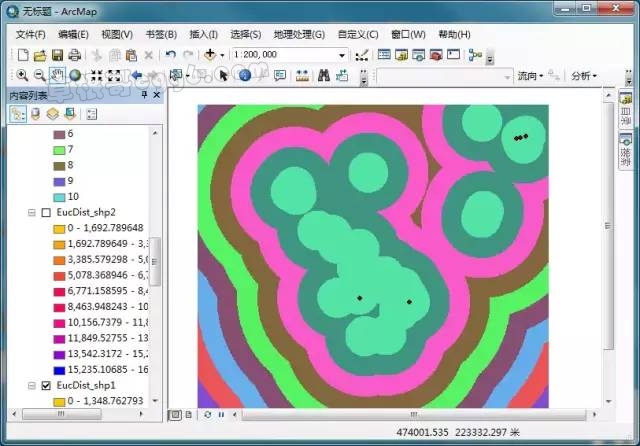The height and width of the screenshot is (446, 640).
Task: Uncheck the EucDist_shp1 layer checkbox
Action: 46,385
